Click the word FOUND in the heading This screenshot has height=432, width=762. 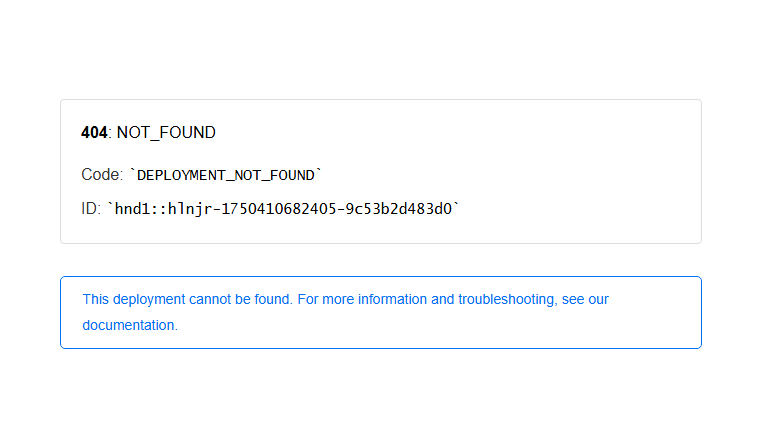tap(187, 132)
